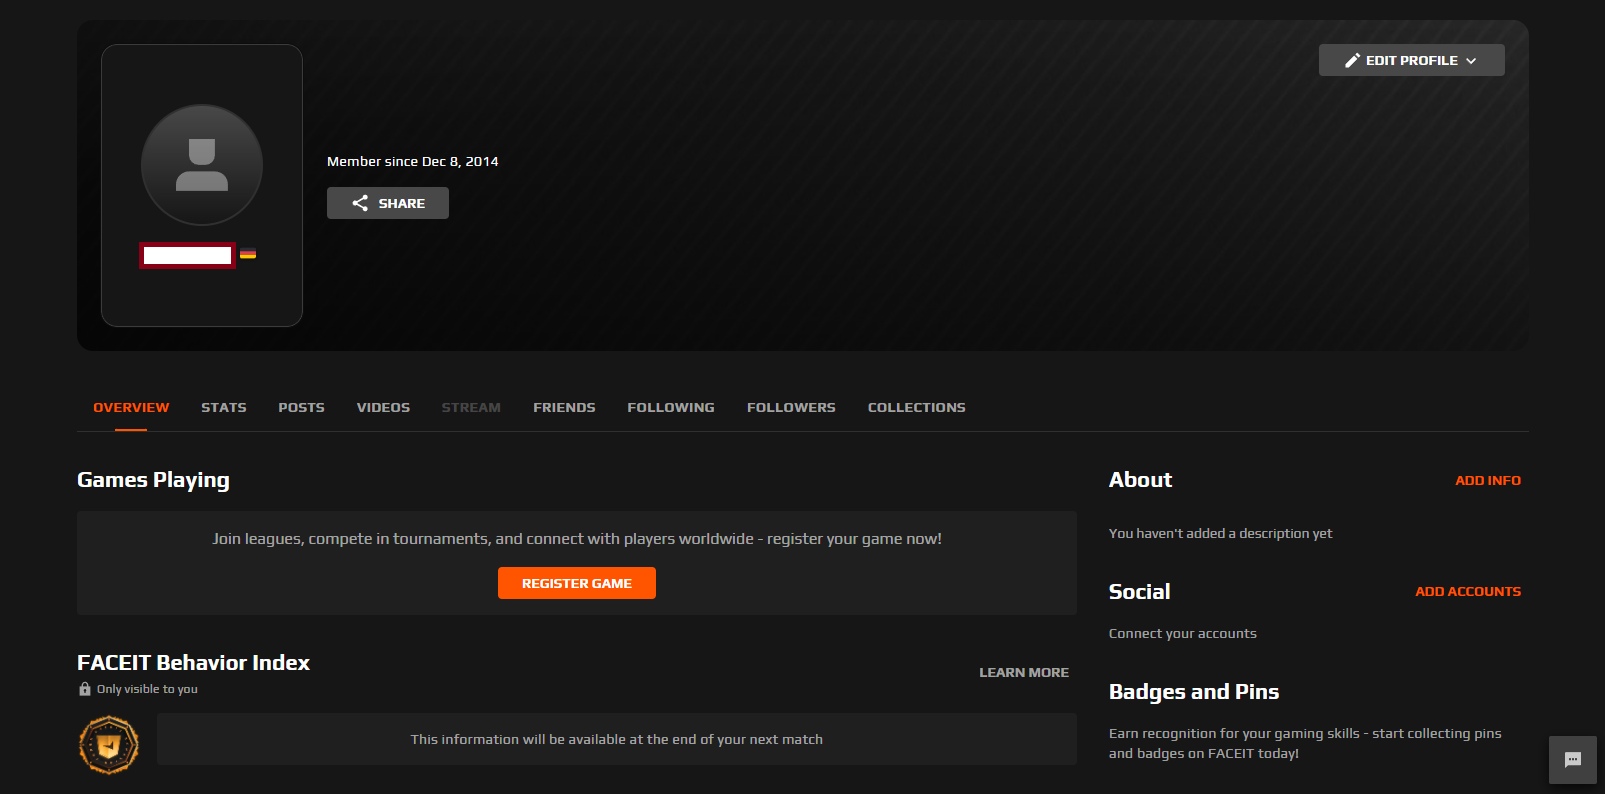The width and height of the screenshot is (1605, 794).
Task: View the Friends tab
Action: 564,408
